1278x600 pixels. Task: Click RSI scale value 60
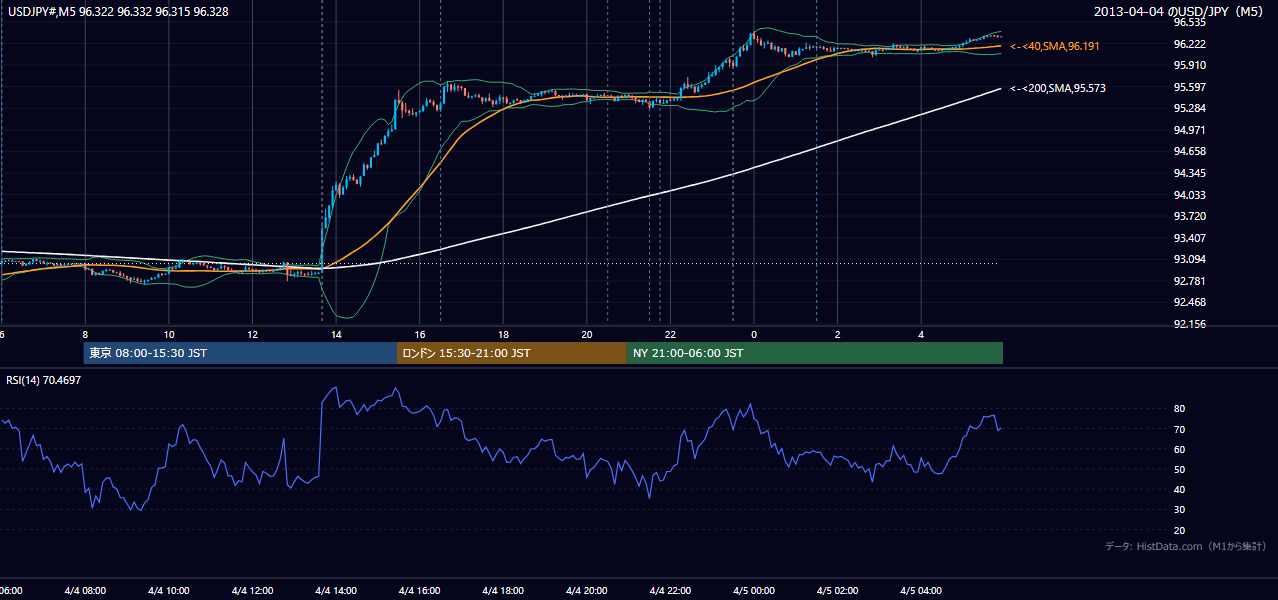click(x=1179, y=449)
